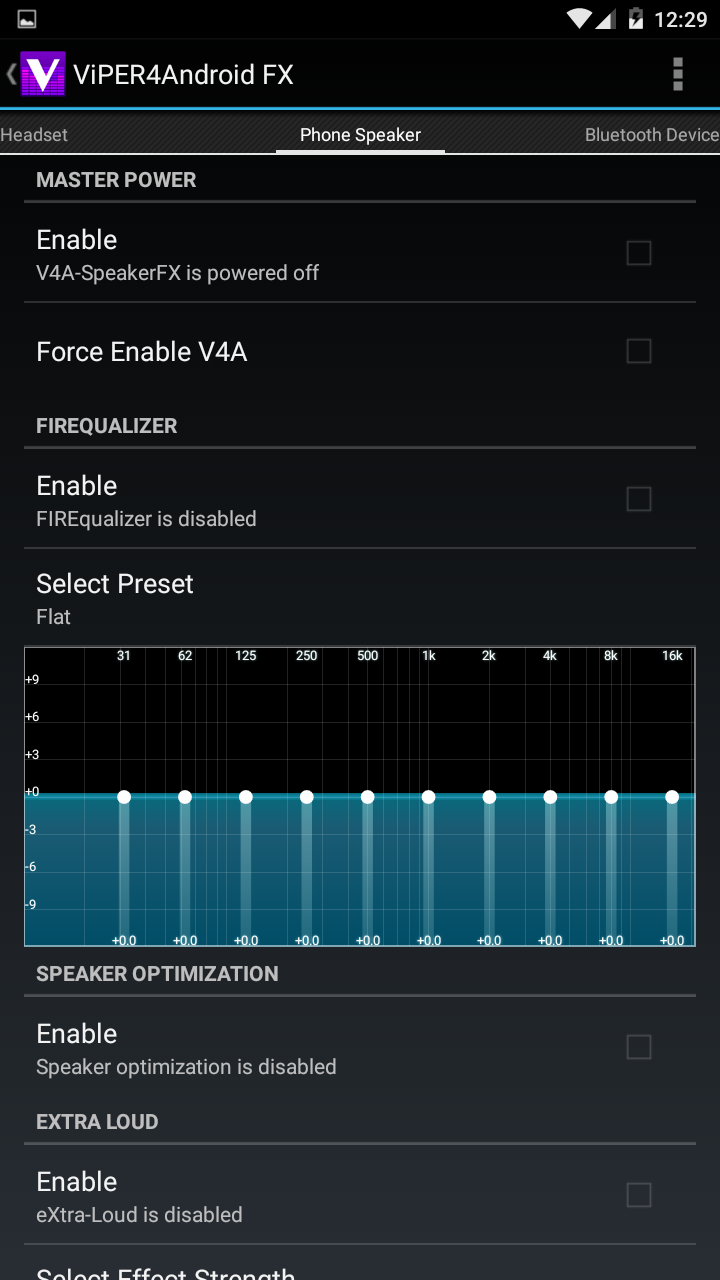Switch to the Headset tab
Viewport: 720px width, 1280px height.
pos(35,135)
